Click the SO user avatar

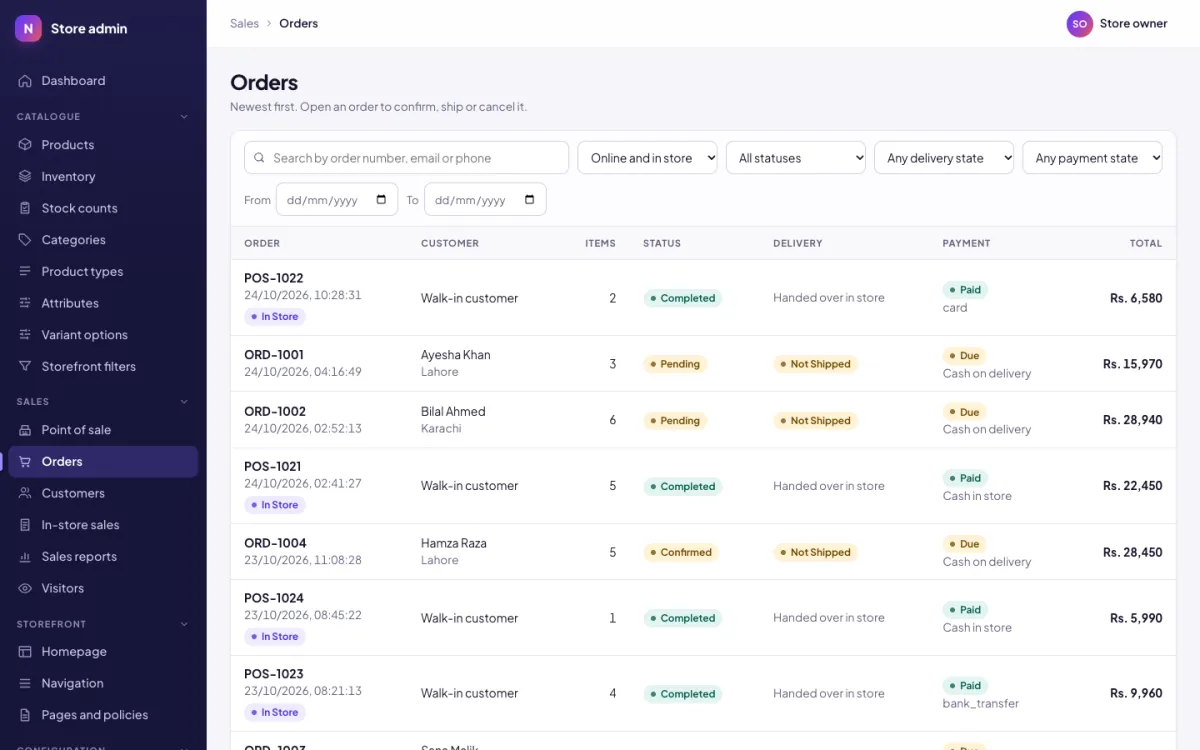click(x=1079, y=24)
